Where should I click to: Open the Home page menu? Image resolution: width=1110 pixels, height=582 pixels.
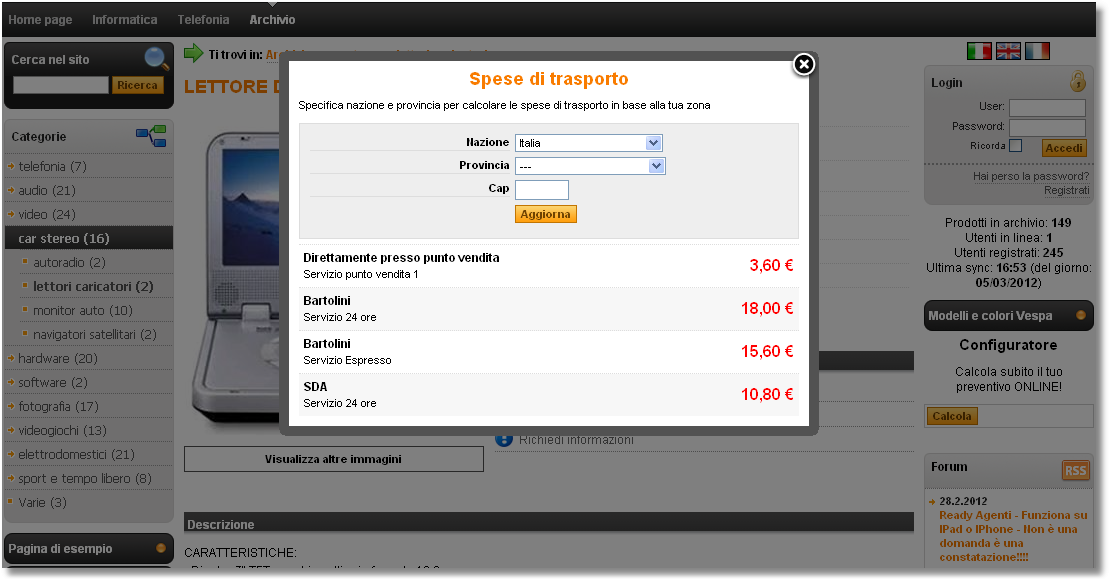[x=40, y=20]
